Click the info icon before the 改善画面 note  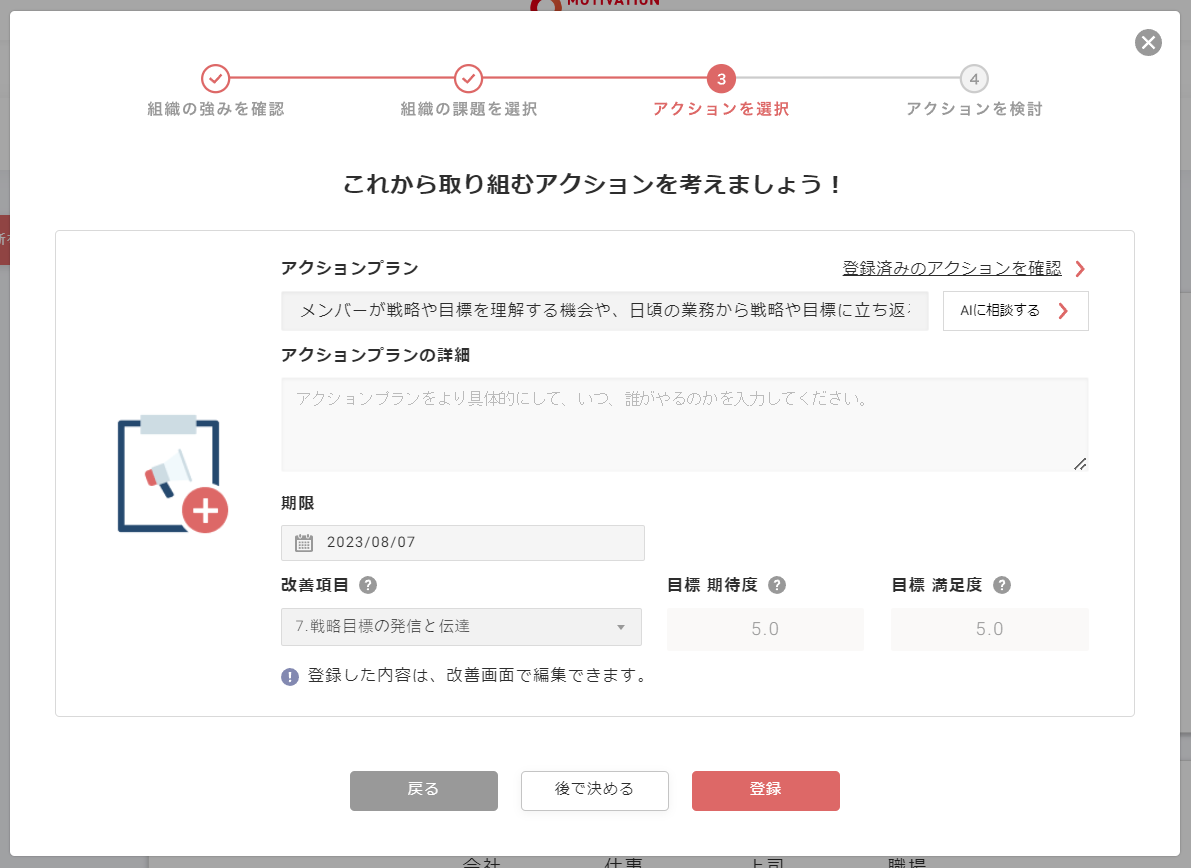tap(289, 675)
